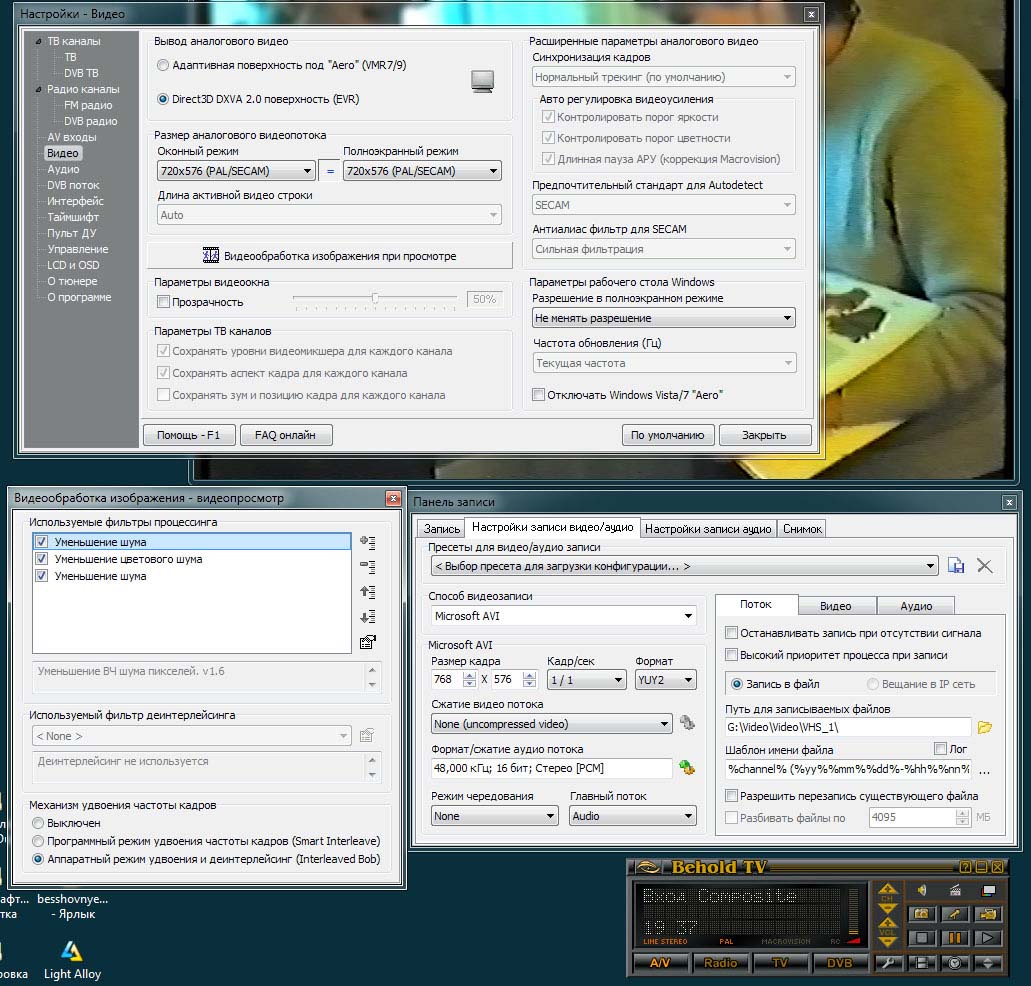Open Оконный режим resolution dropdown
The width and height of the screenshot is (1031, 986).
tap(235, 171)
